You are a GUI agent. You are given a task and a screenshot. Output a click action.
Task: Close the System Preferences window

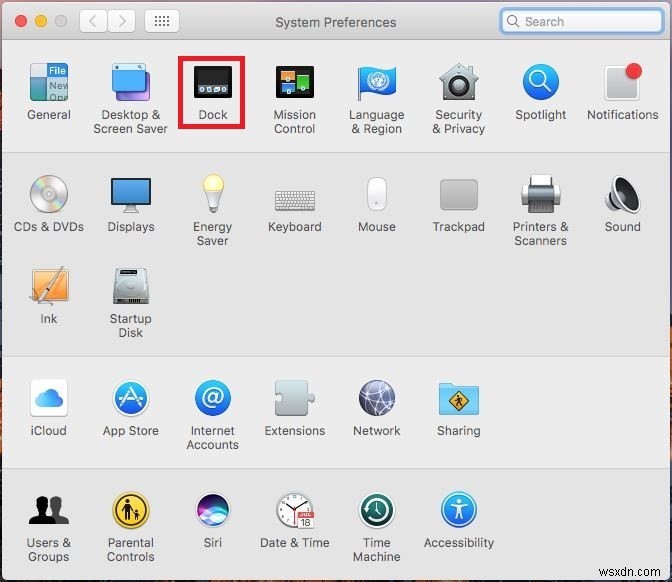coord(21,21)
